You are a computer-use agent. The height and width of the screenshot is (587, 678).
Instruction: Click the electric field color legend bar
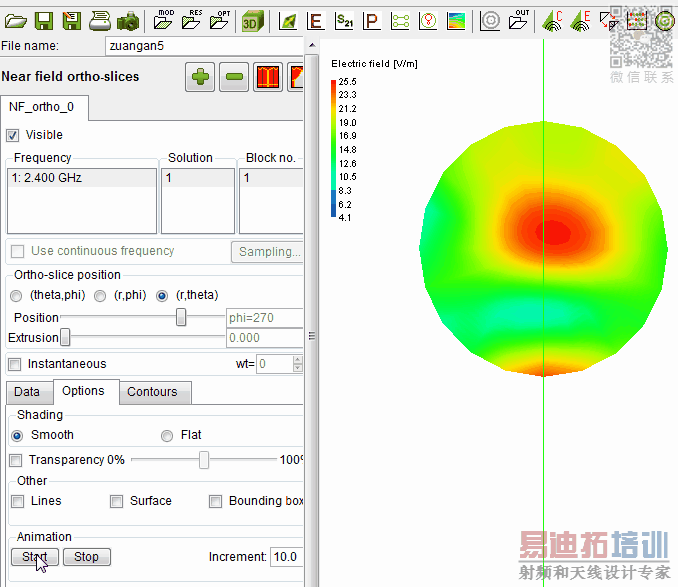(333, 148)
